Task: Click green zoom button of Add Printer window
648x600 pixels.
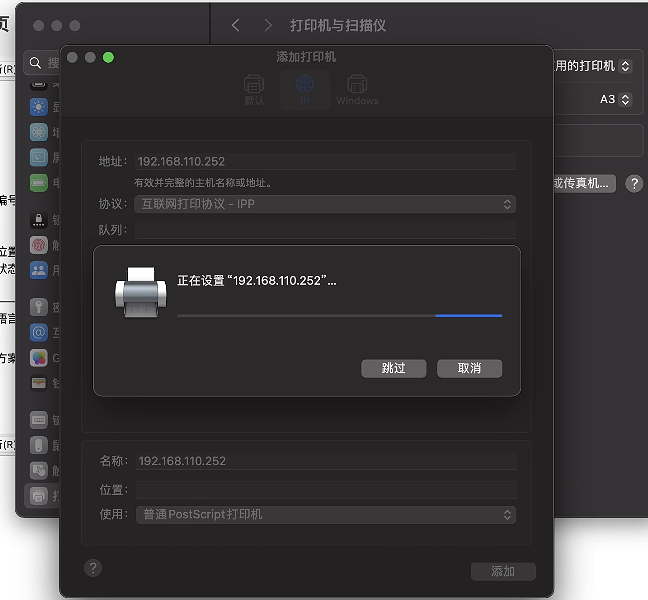Action: click(x=108, y=57)
